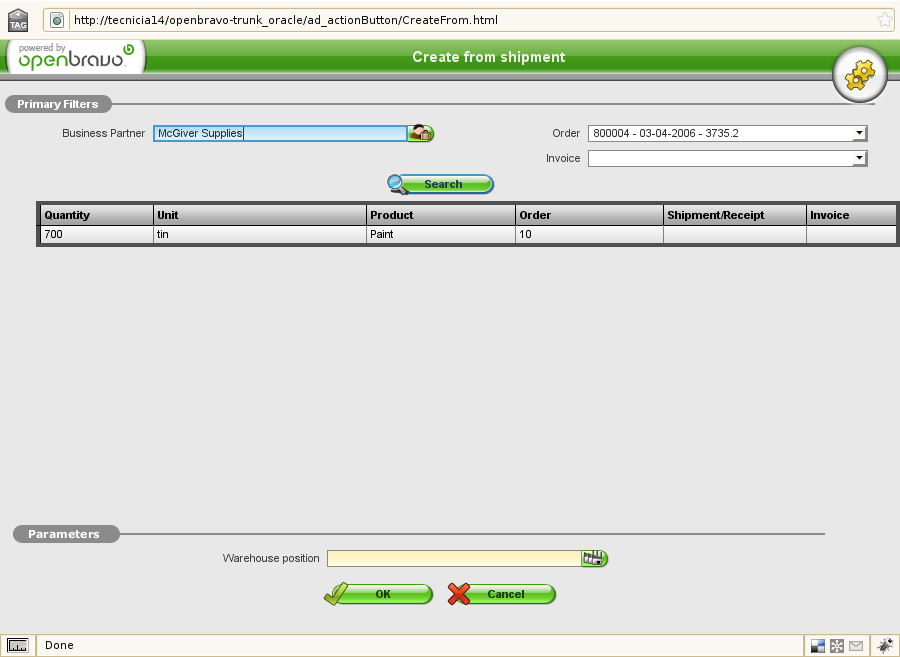Click the Order column header

(x=589, y=215)
